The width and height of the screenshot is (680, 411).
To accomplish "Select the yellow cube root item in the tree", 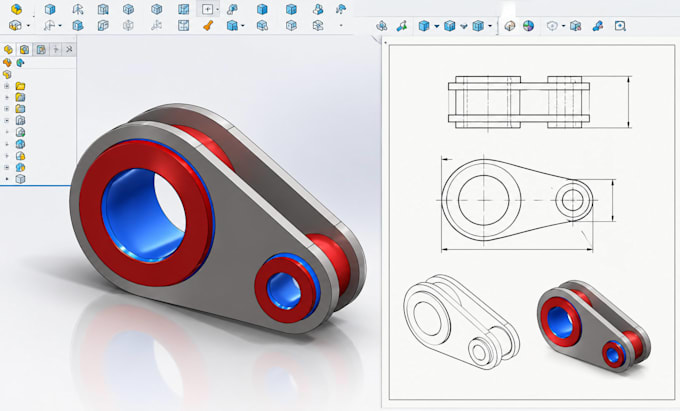I will coord(7,74).
